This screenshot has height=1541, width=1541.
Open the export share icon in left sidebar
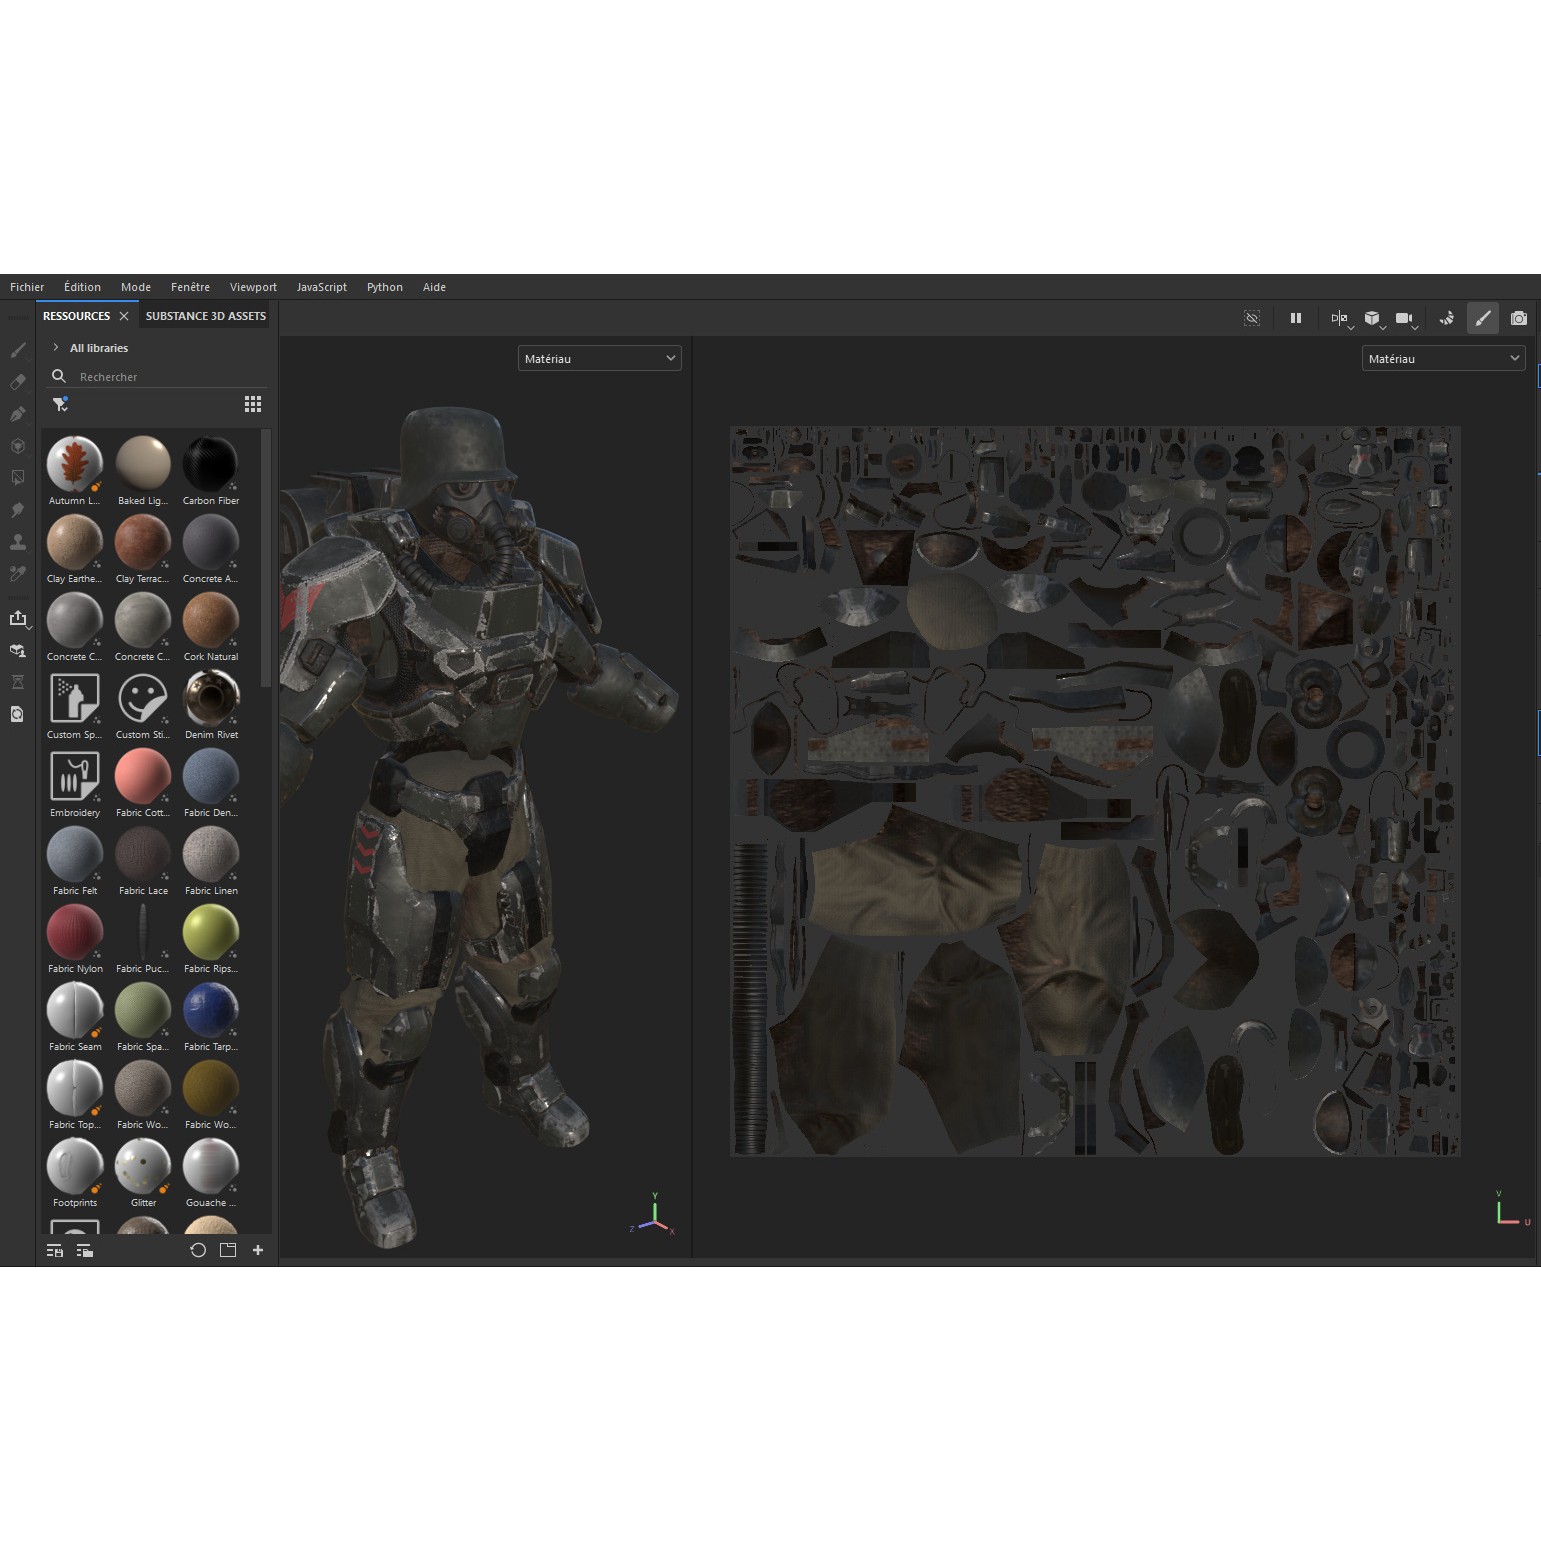(x=18, y=618)
